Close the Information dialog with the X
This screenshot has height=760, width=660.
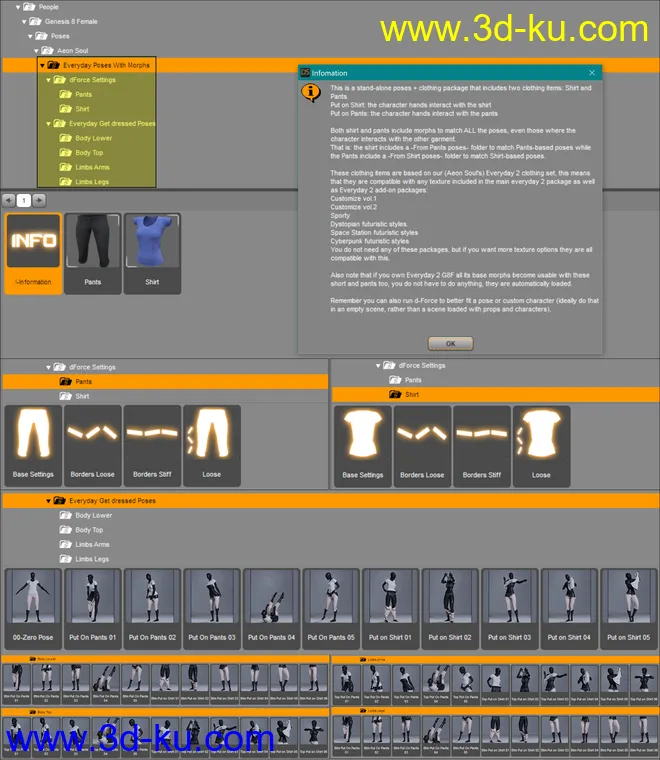(592, 73)
